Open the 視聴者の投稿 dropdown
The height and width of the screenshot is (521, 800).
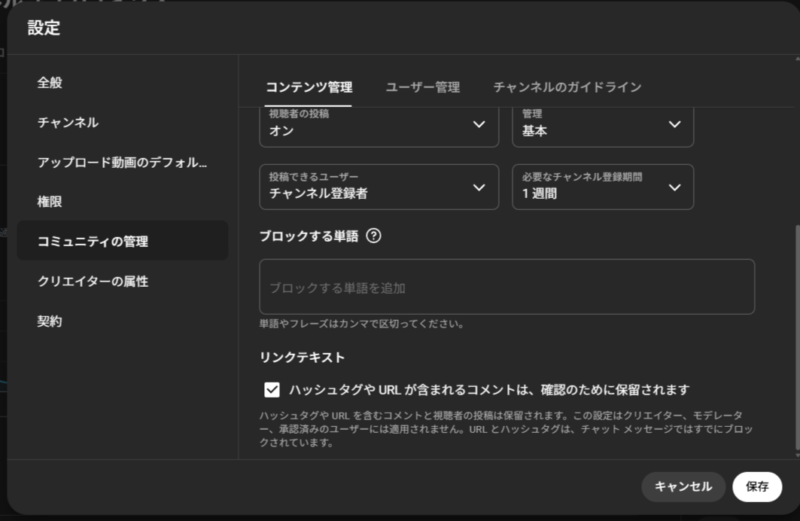pyautogui.click(x=378, y=124)
